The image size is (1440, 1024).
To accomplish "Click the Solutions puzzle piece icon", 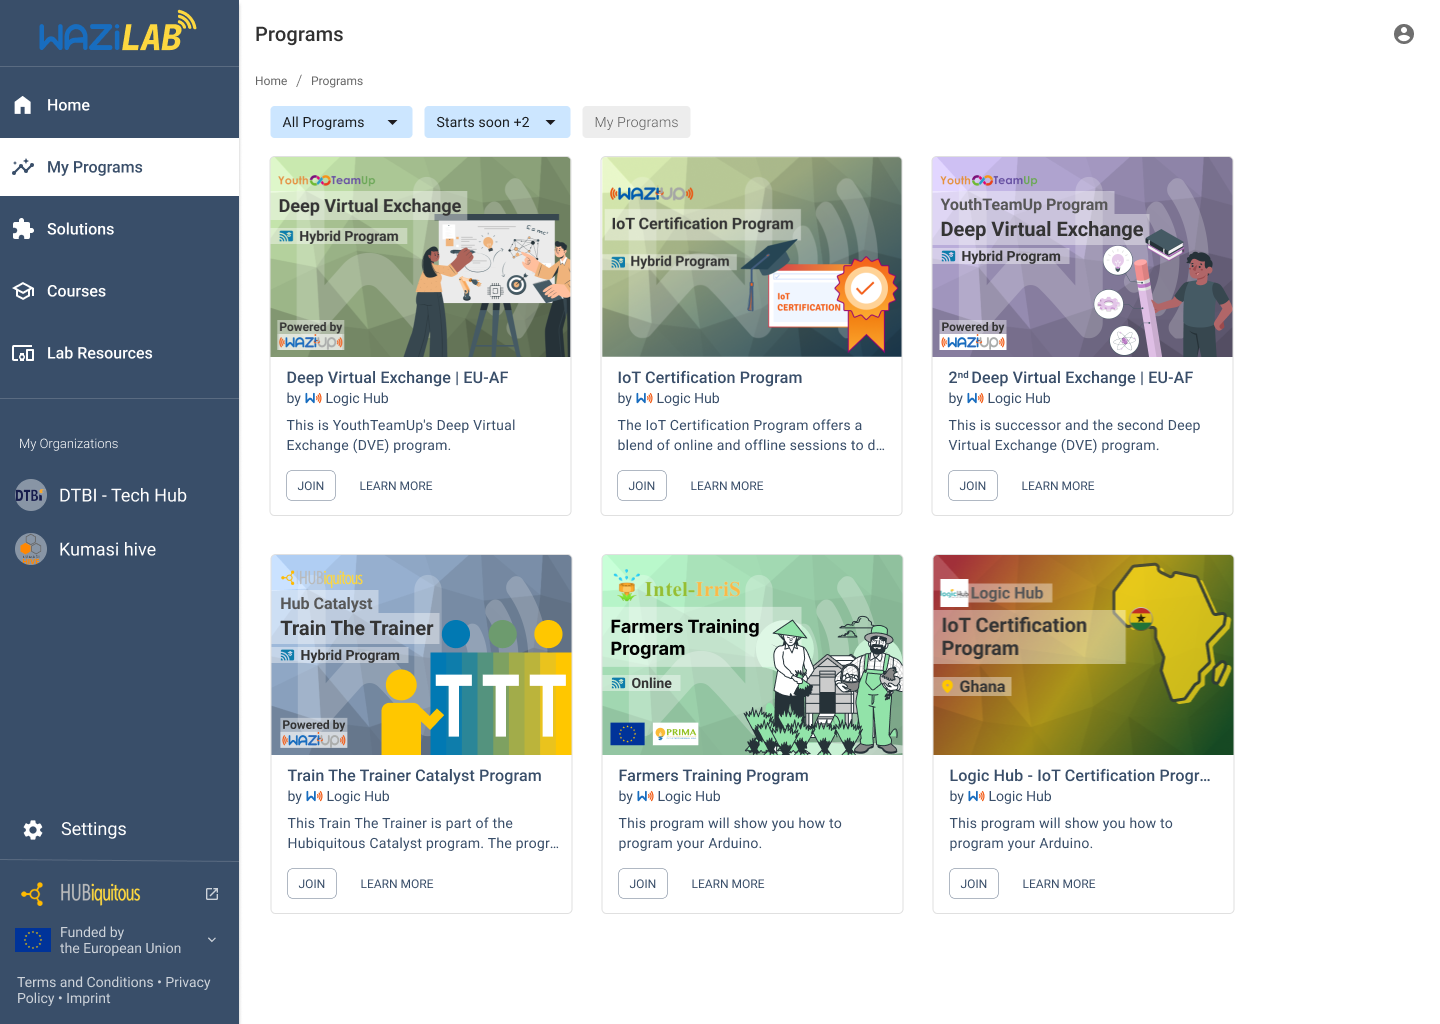I will pyautogui.click(x=23, y=229).
